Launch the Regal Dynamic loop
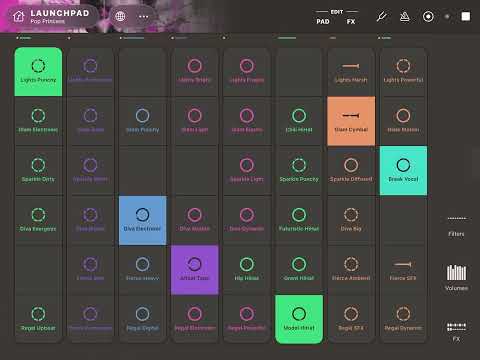Image resolution: width=480 pixels, height=360 pixels. (x=403, y=319)
